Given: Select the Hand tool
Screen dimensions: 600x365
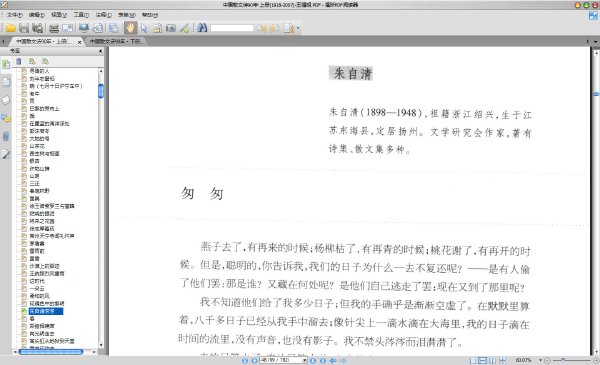Looking at the screenshot, I should pos(130,28).
